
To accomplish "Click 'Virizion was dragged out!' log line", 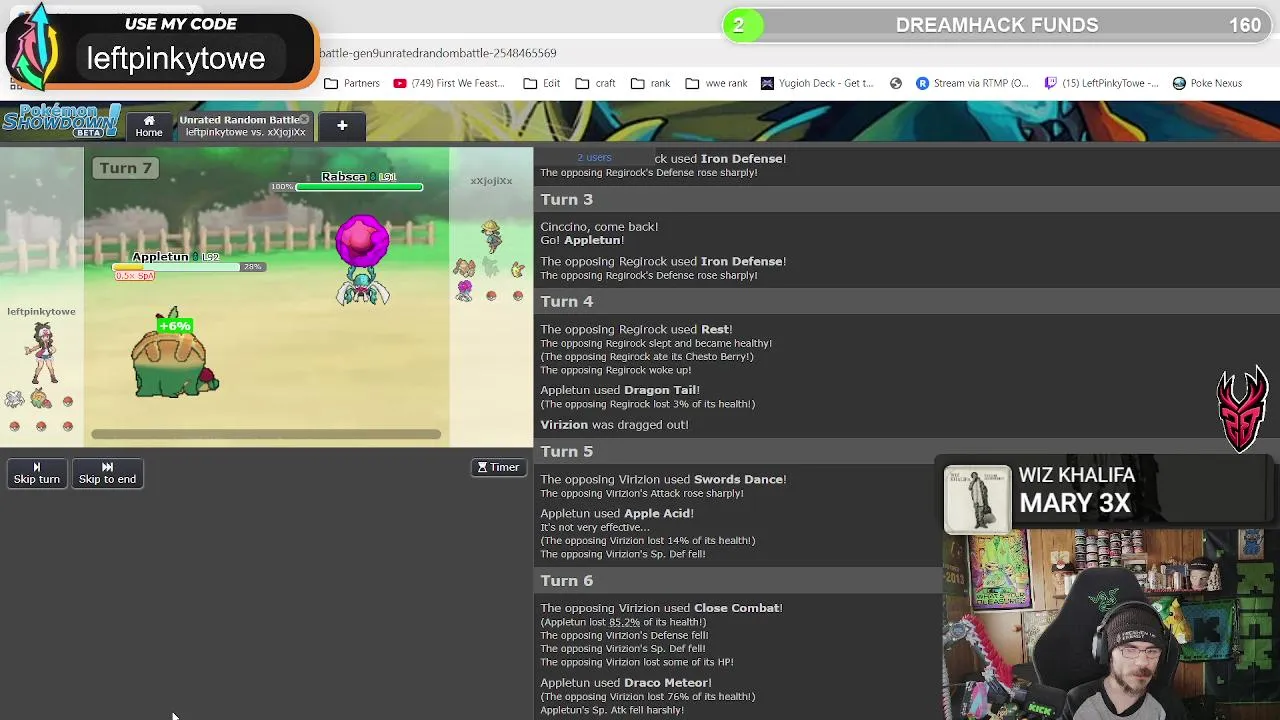I will 614,424.
